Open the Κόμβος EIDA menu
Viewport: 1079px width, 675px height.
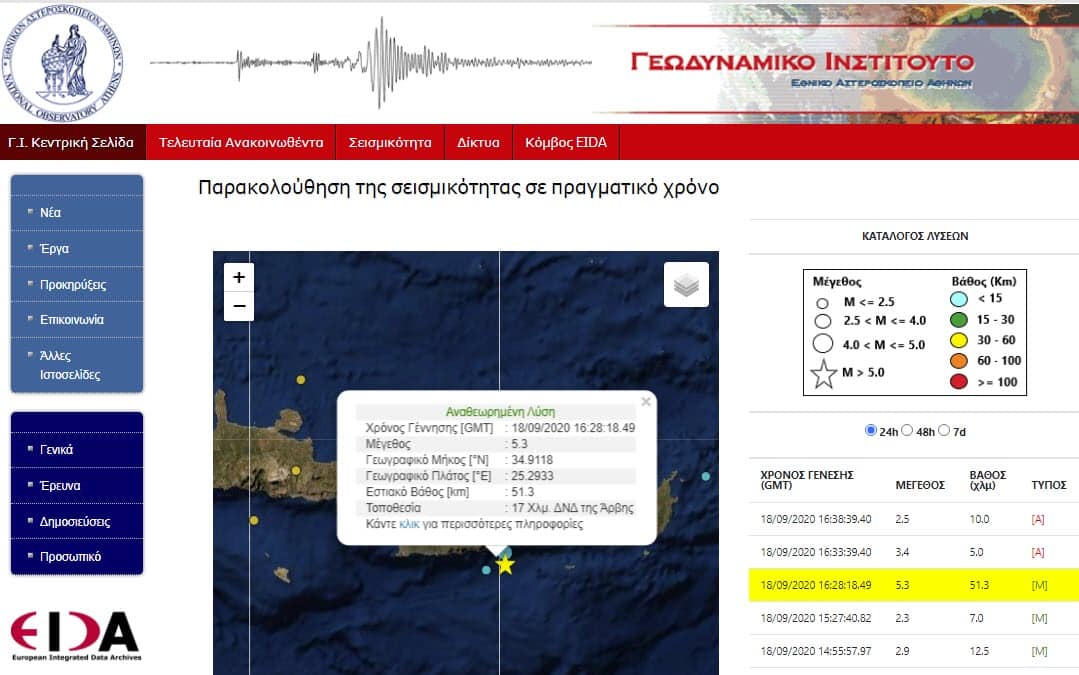click(x=566, y=142)
